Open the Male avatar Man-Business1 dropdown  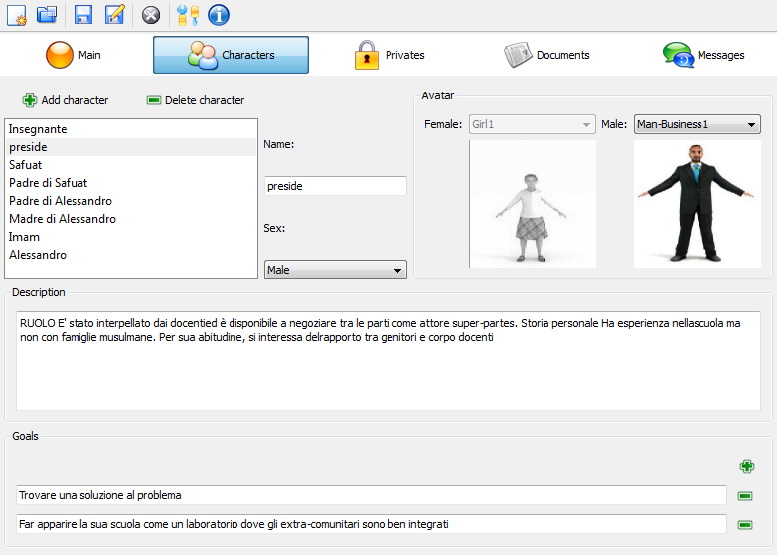(697, 125)
